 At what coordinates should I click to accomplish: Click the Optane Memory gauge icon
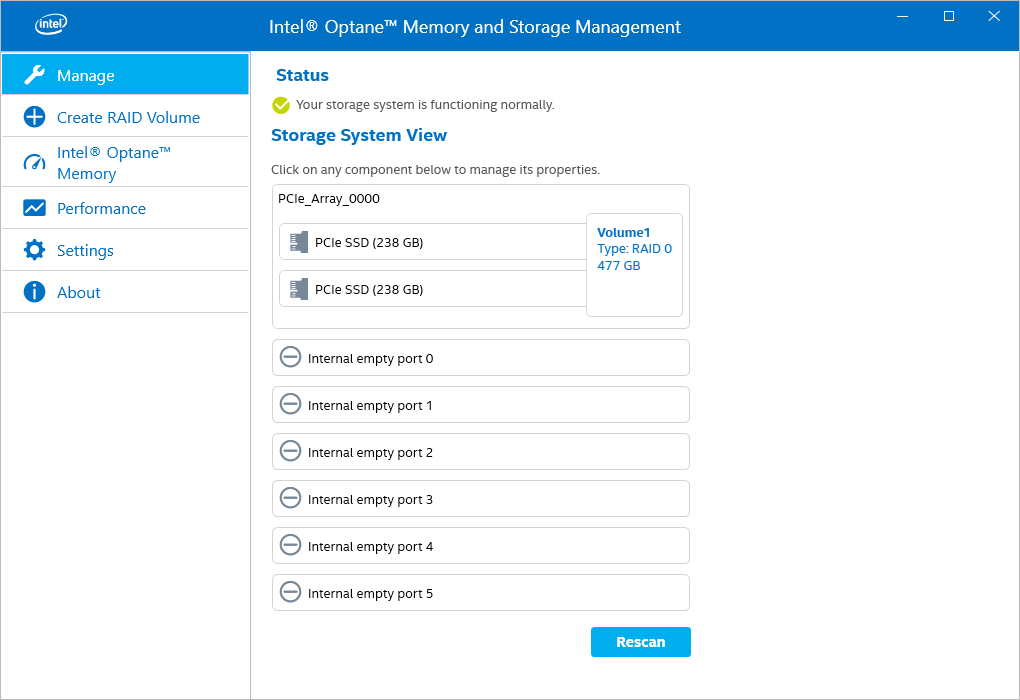pyautogui.click(x=34, y=162)
